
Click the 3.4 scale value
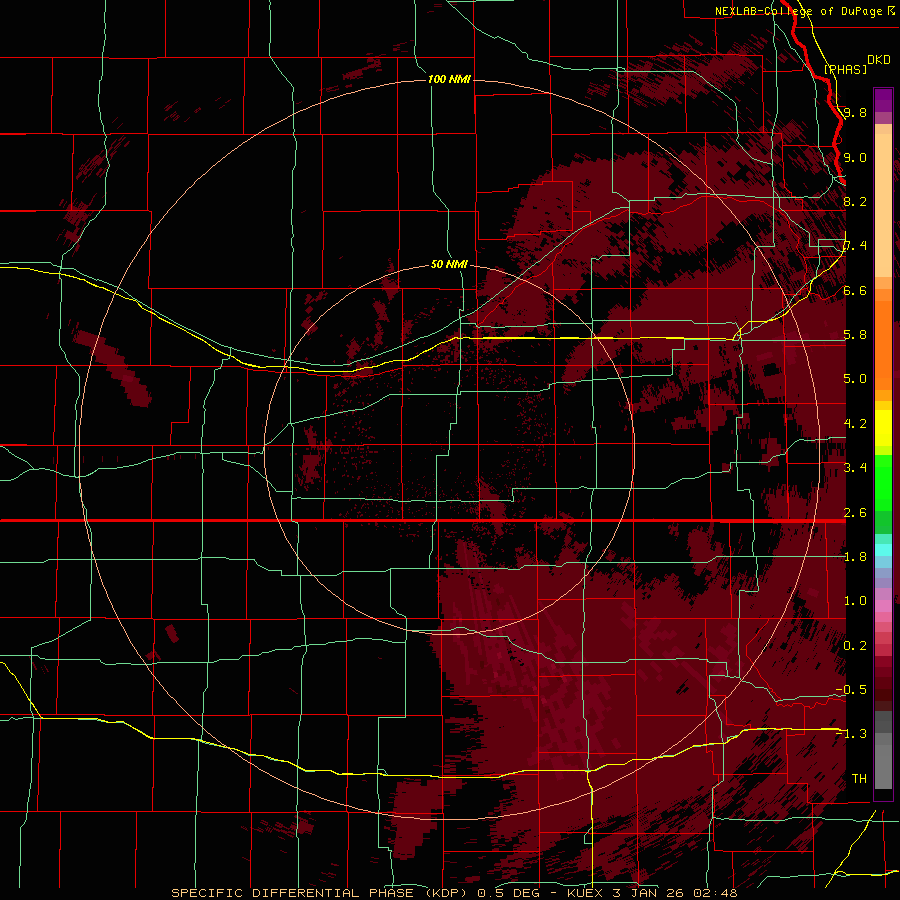[855, 468]
